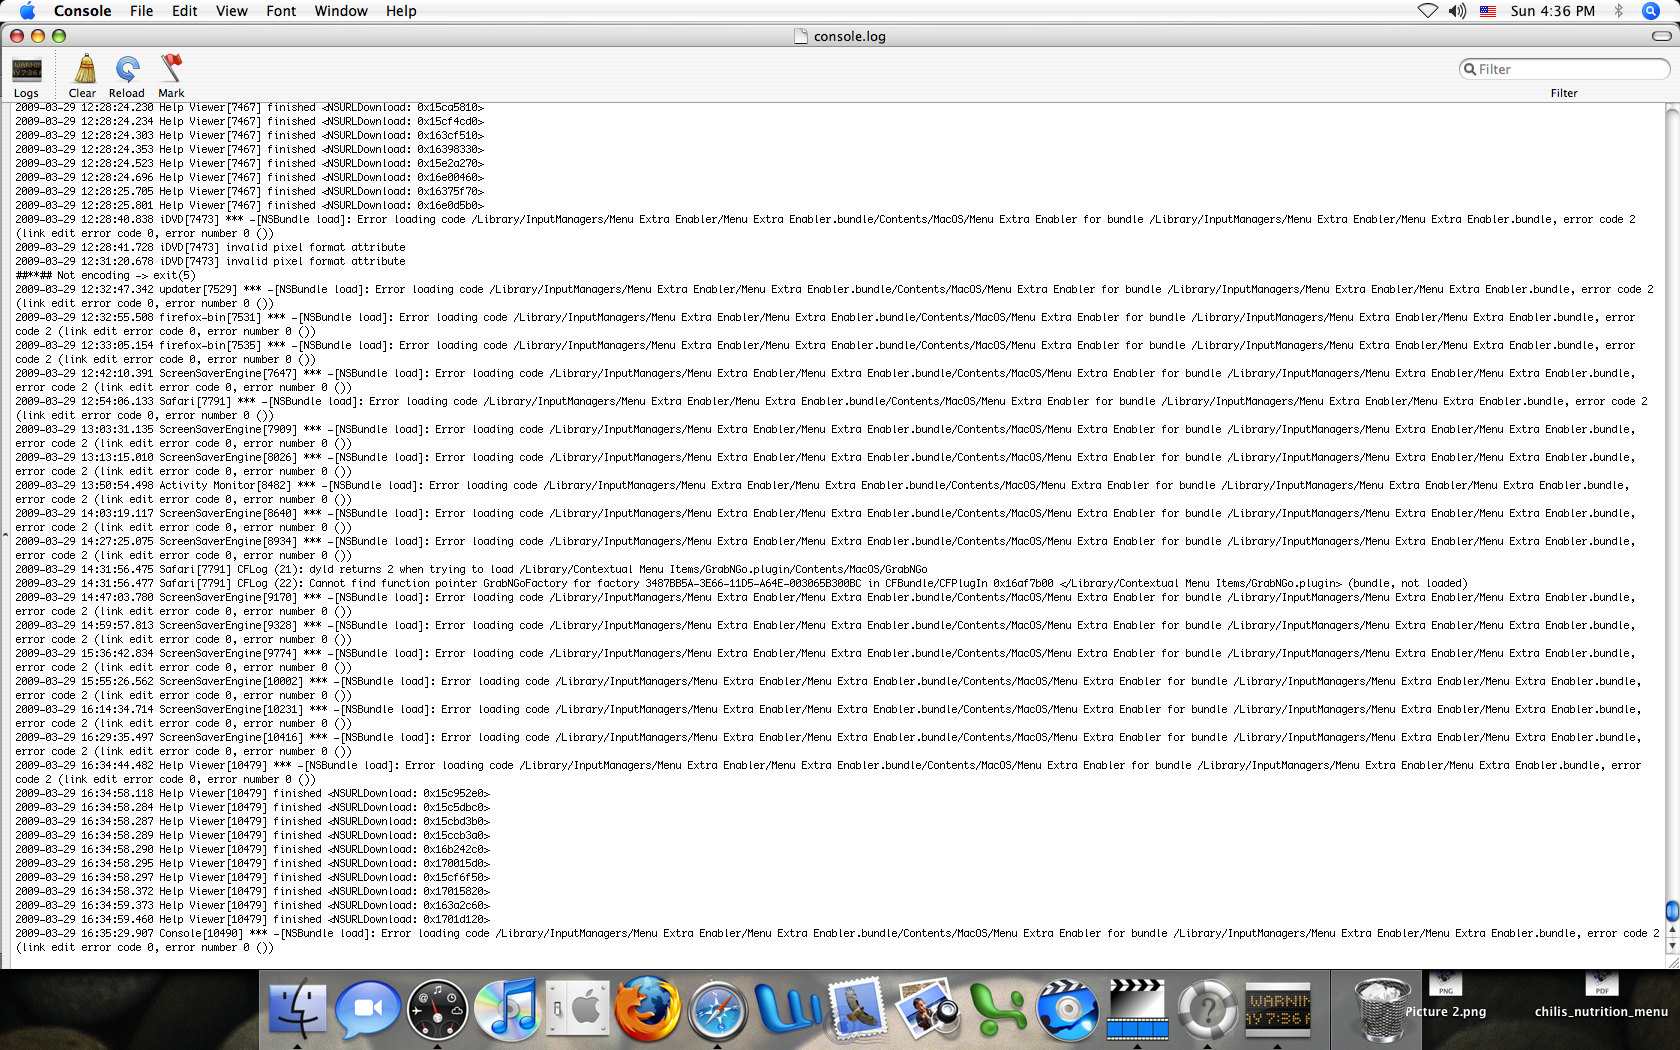Open the Bluetooth status menu
This screenshot has width=1680, height=1050.
point(1618,11)
